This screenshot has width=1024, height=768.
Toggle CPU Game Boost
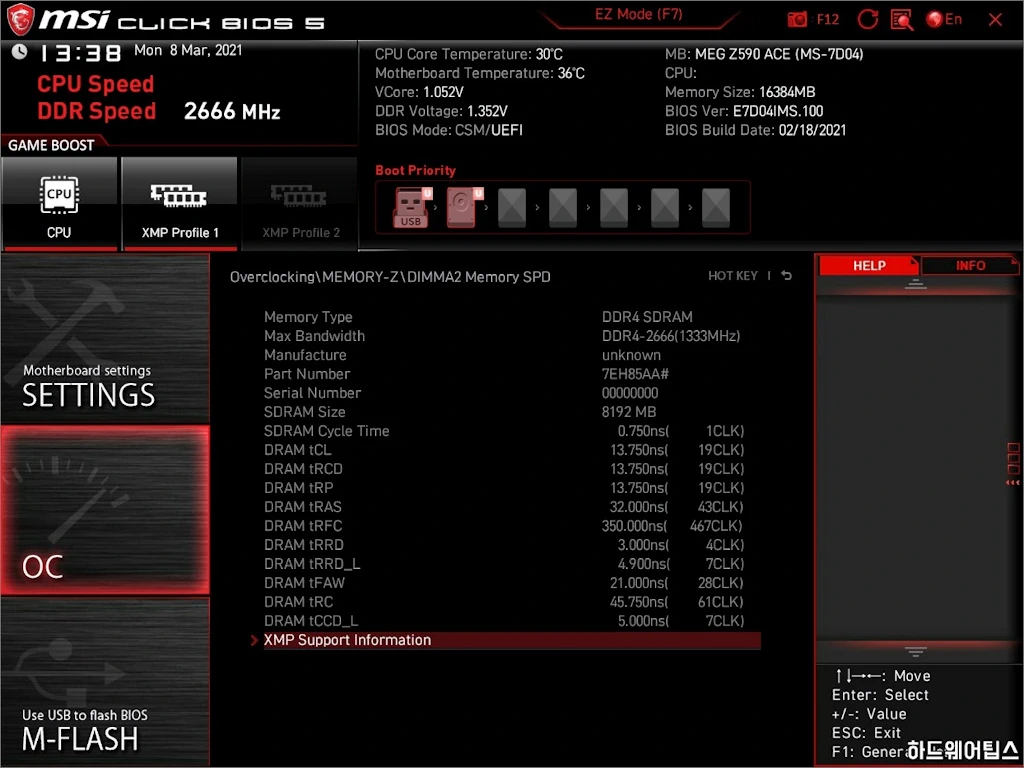pos(59,203)
